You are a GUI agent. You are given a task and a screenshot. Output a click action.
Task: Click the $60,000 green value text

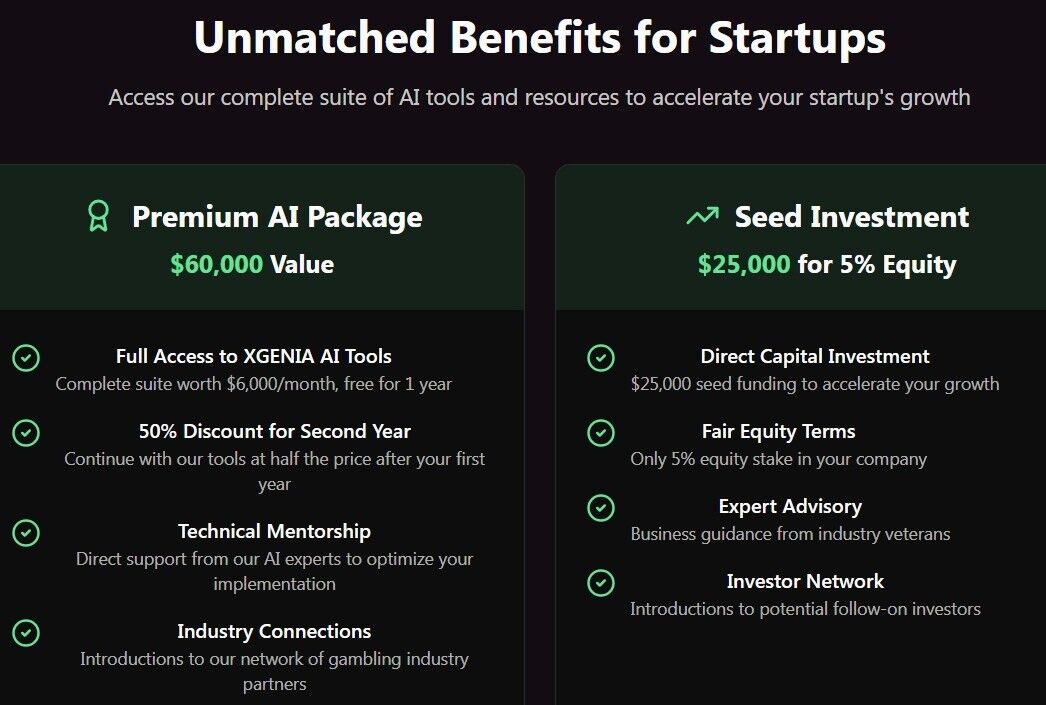coord(217,264)
